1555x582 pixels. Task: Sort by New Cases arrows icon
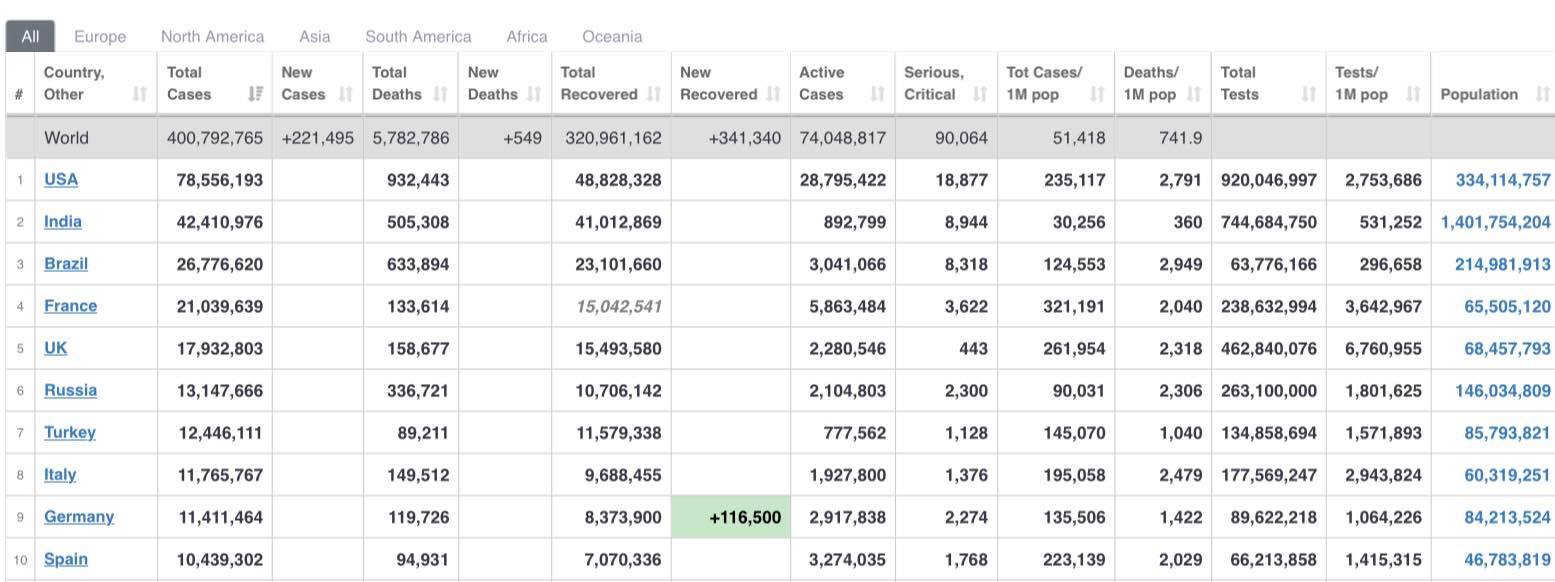pyautogui.click(x=346, y=95)
